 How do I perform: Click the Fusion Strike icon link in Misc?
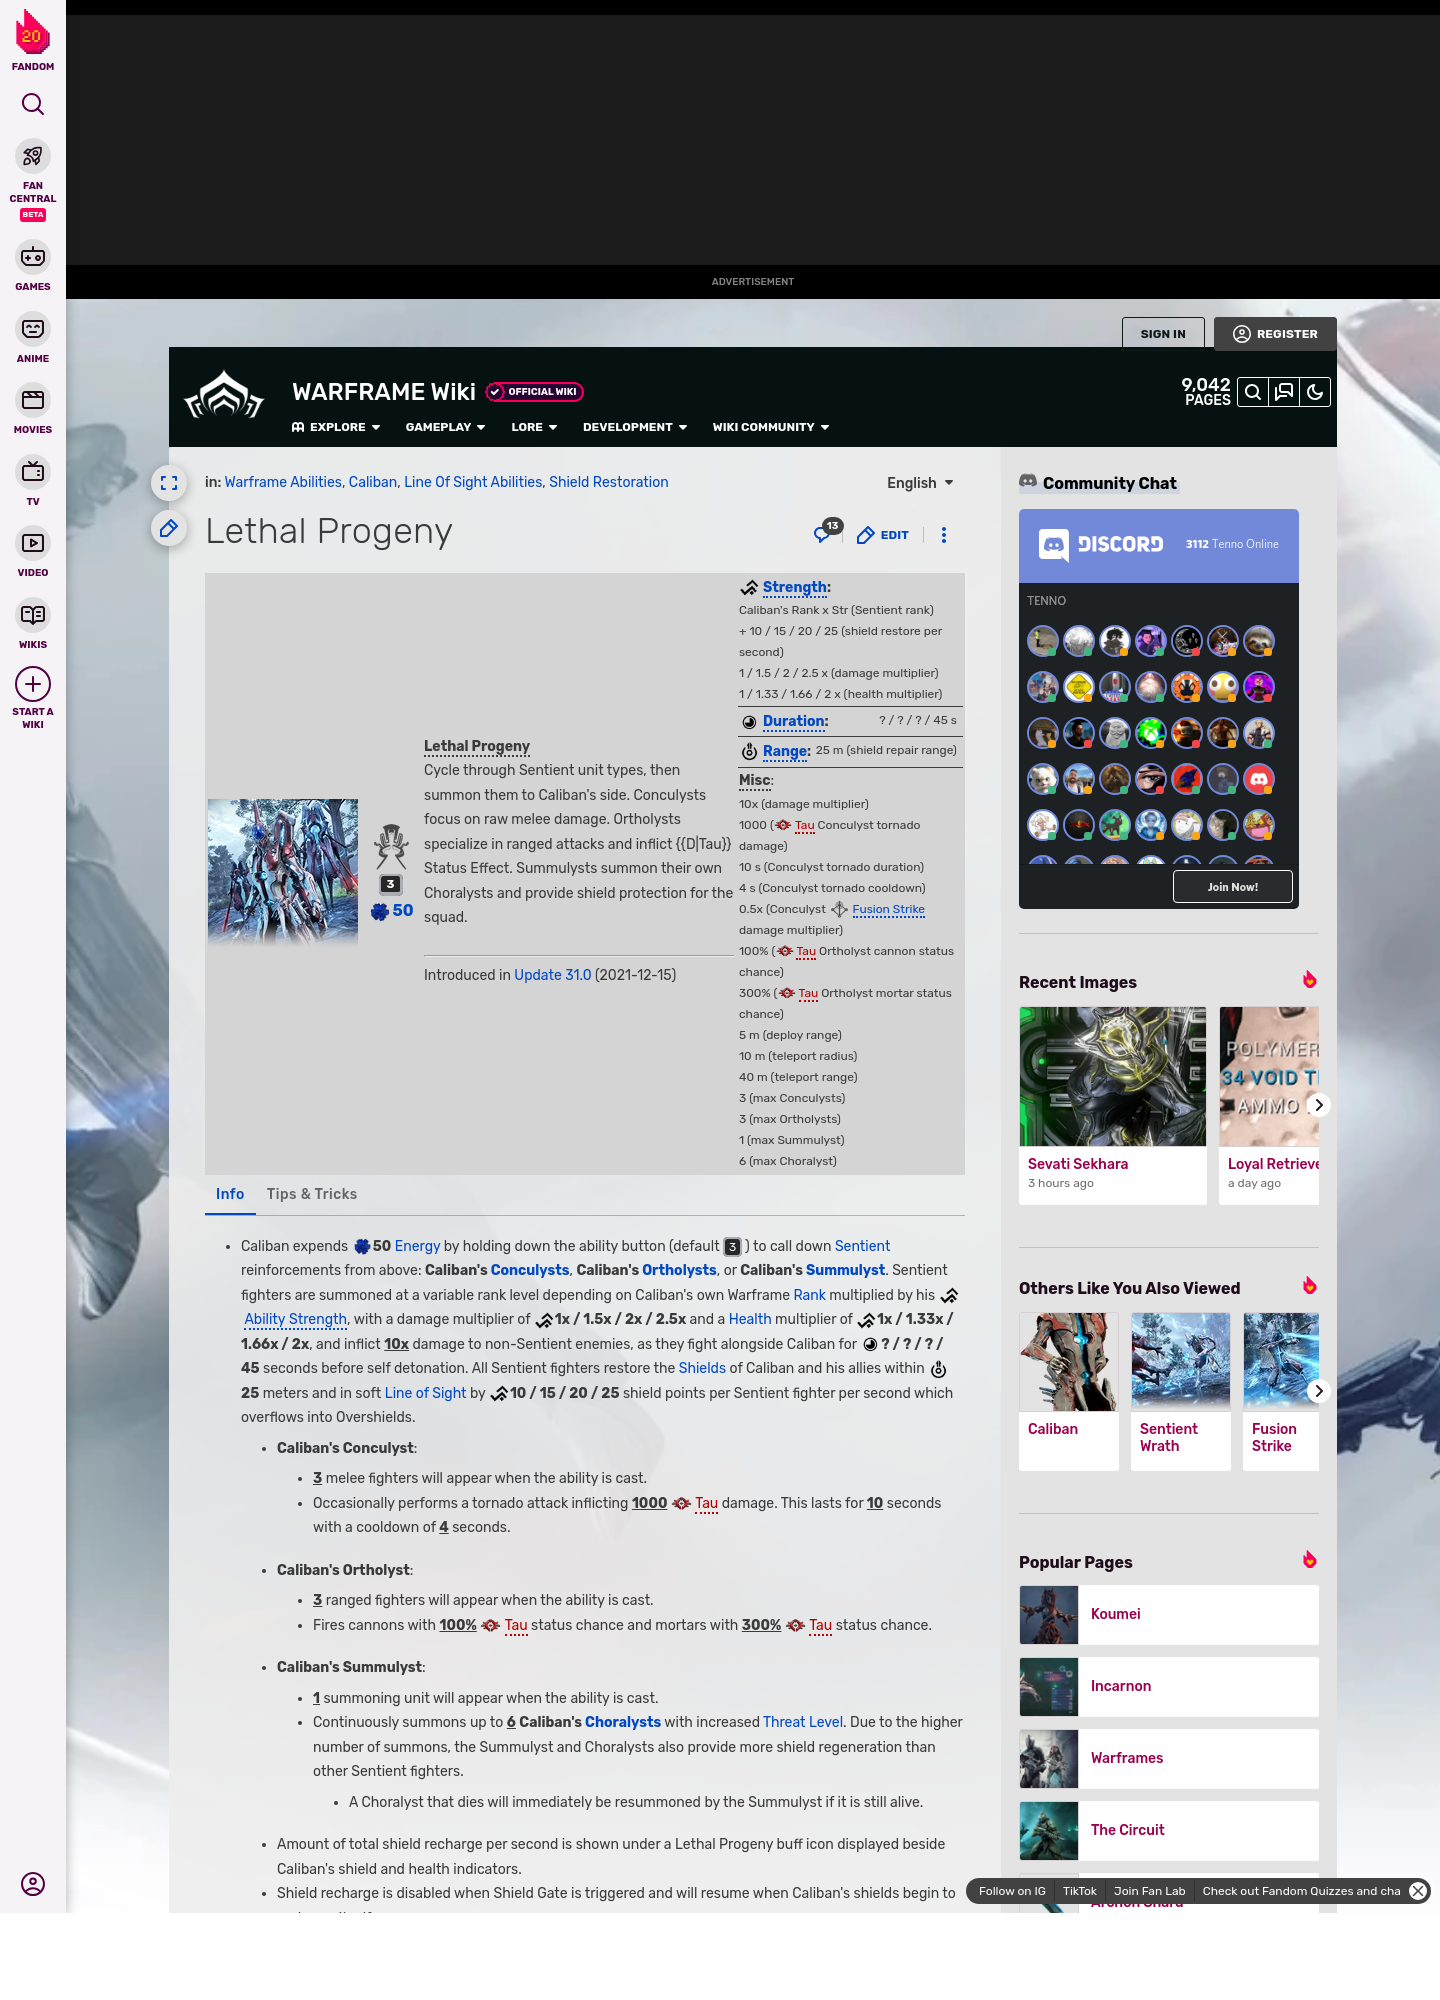pyautogui.click(x=839, y=909)
